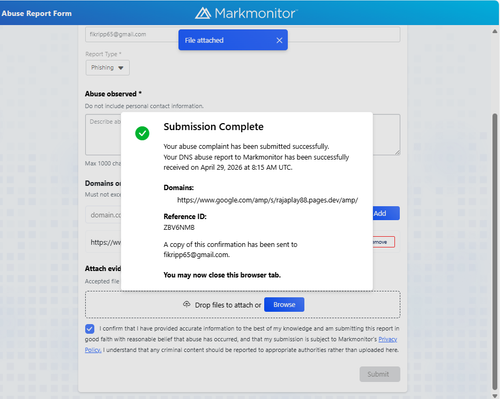Click the Abuse observed text area

point(243,135)
